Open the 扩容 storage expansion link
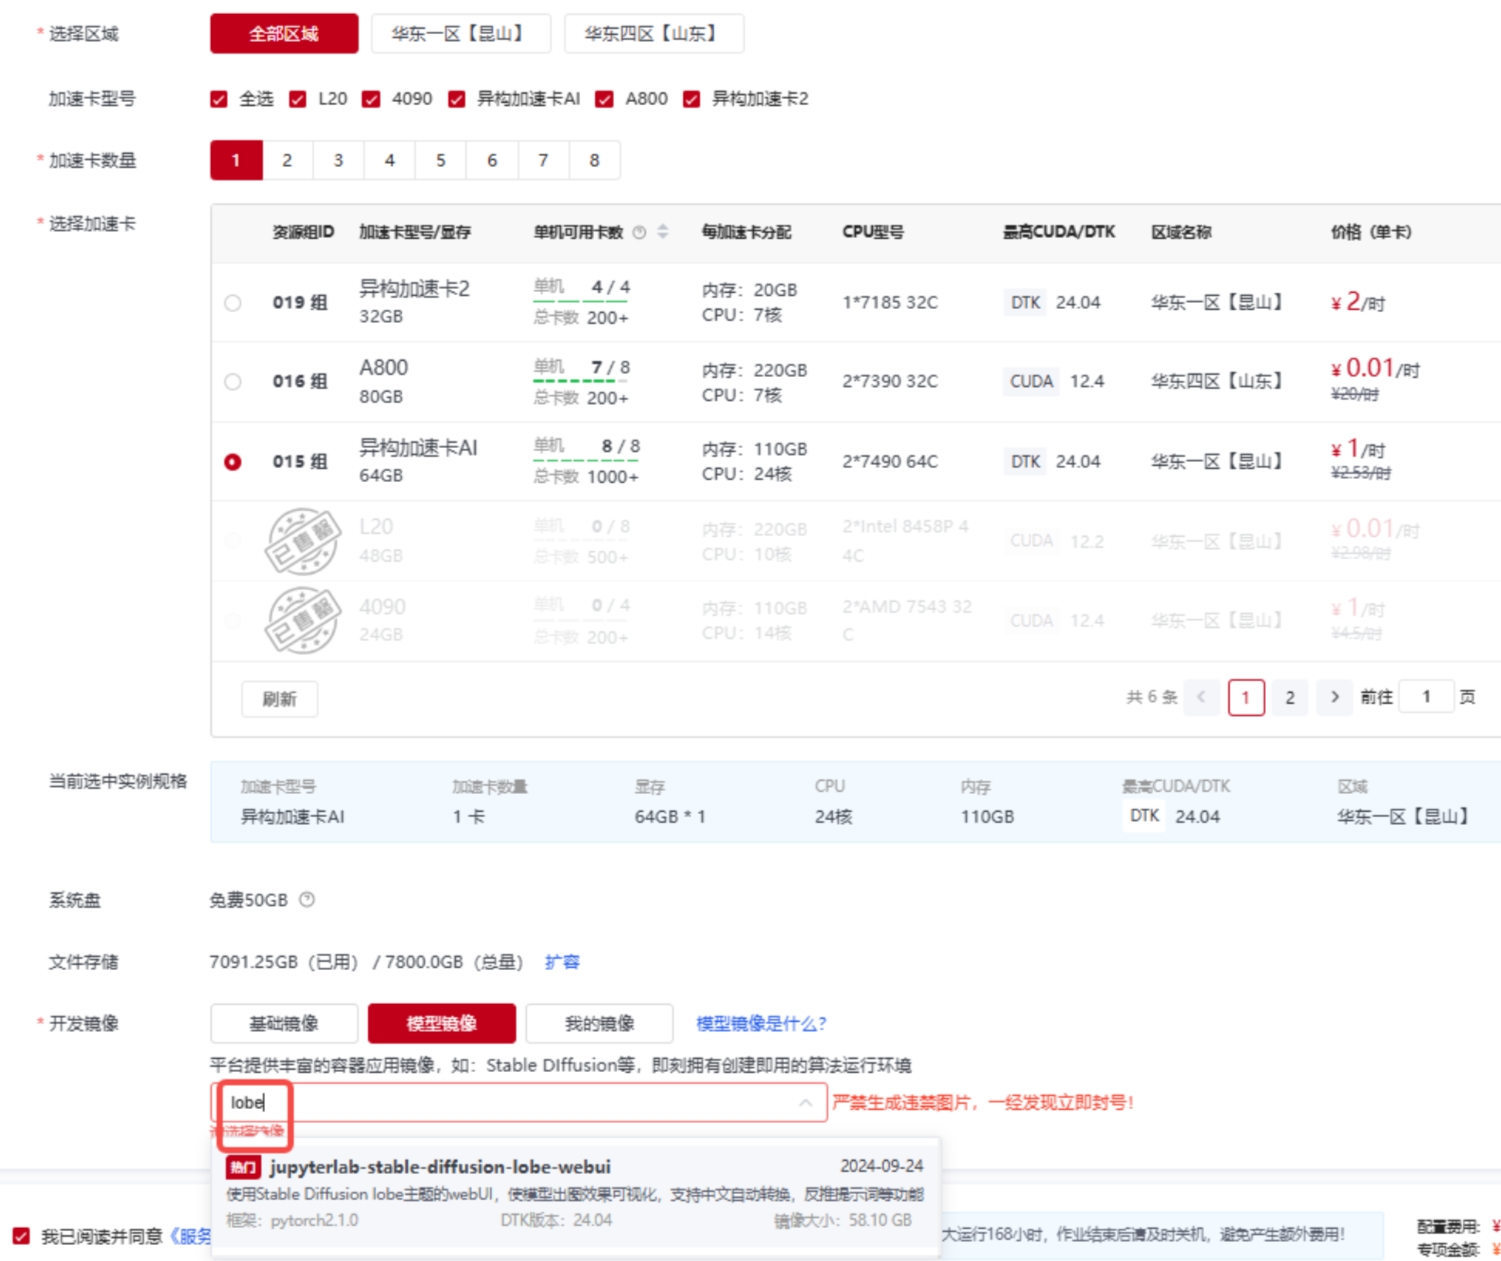Viewport: 1501px width, 1261px height. point(562,961)
